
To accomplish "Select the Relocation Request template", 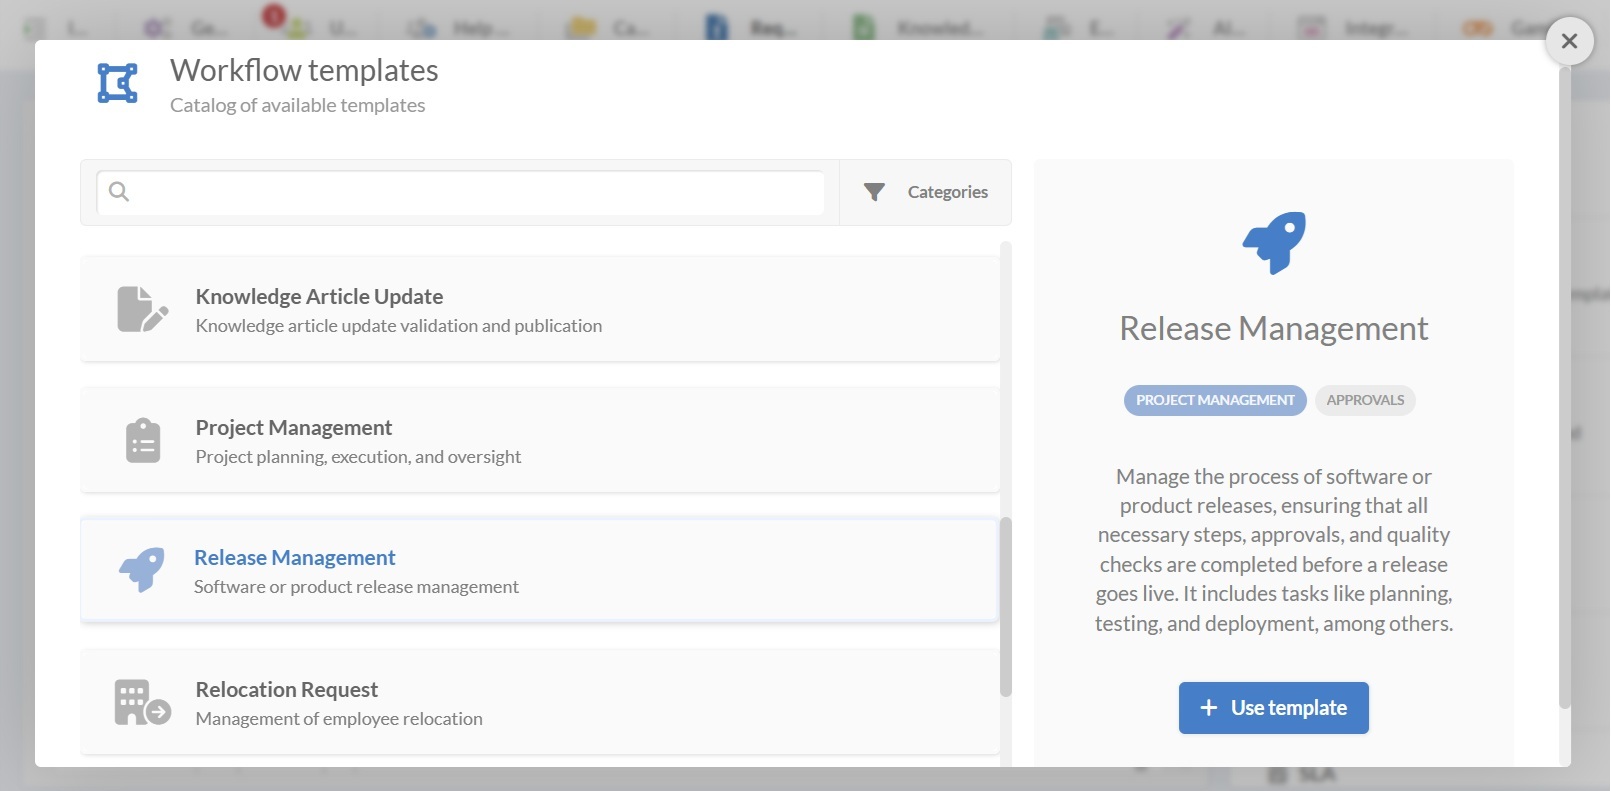I will coord(540,702).
